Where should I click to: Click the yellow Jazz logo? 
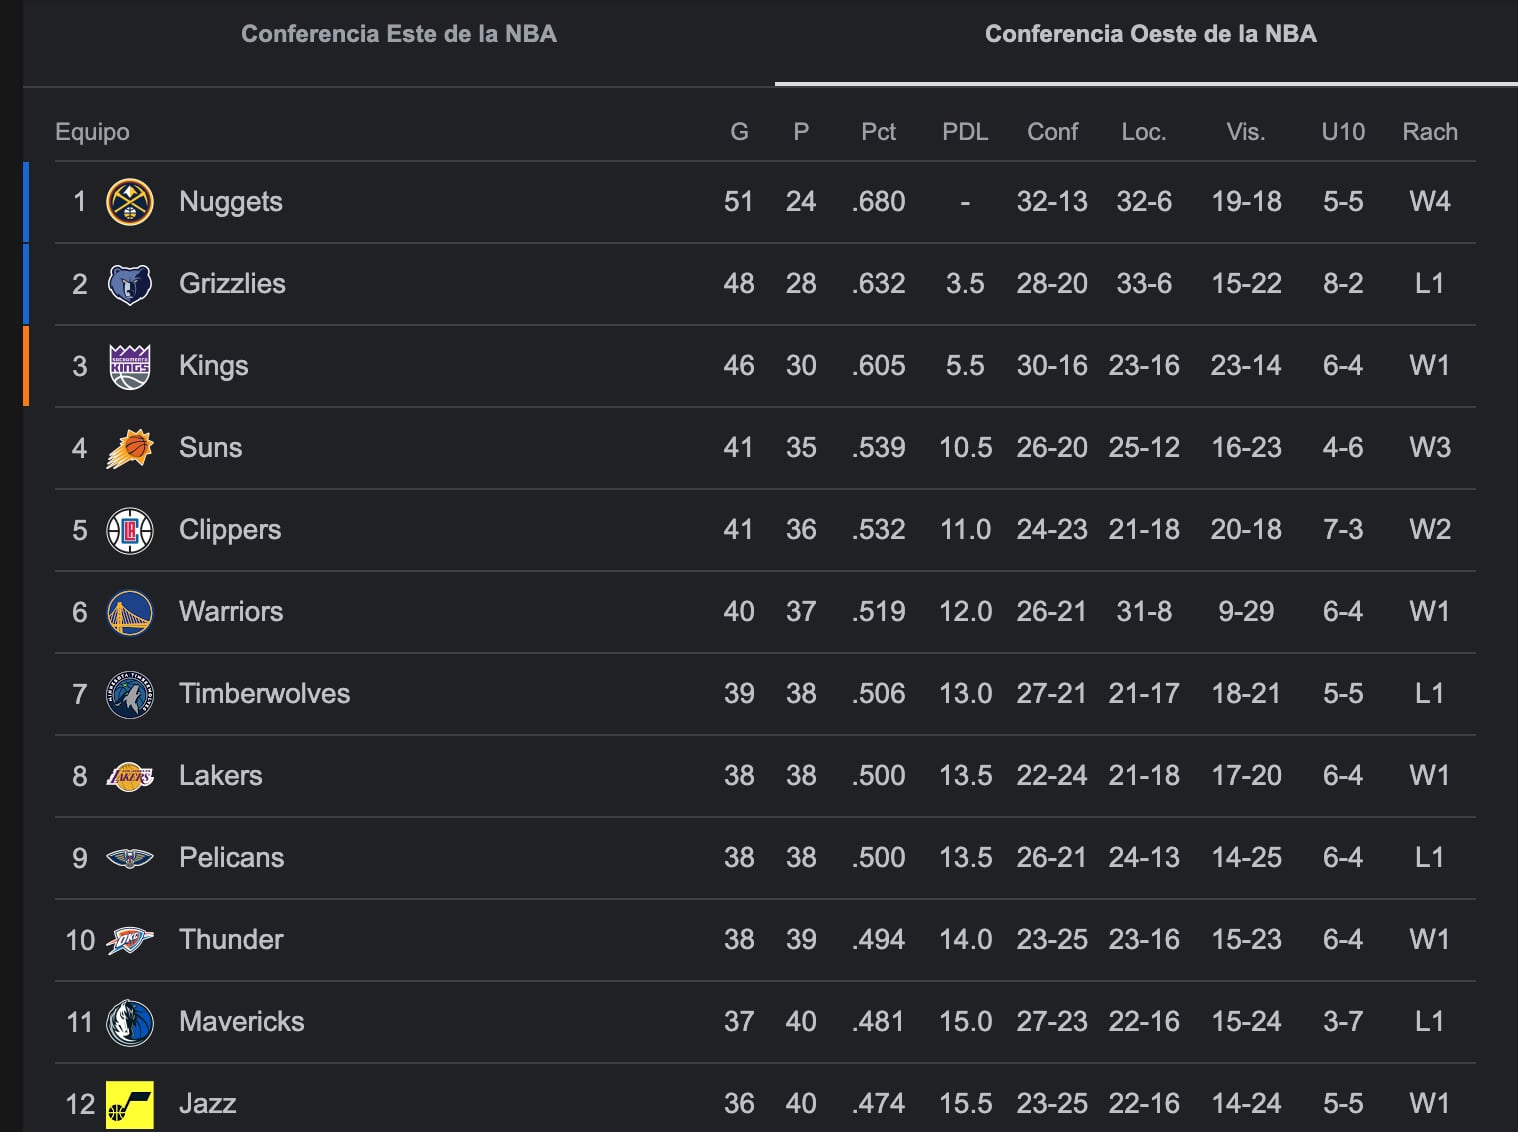point(130,1104)
